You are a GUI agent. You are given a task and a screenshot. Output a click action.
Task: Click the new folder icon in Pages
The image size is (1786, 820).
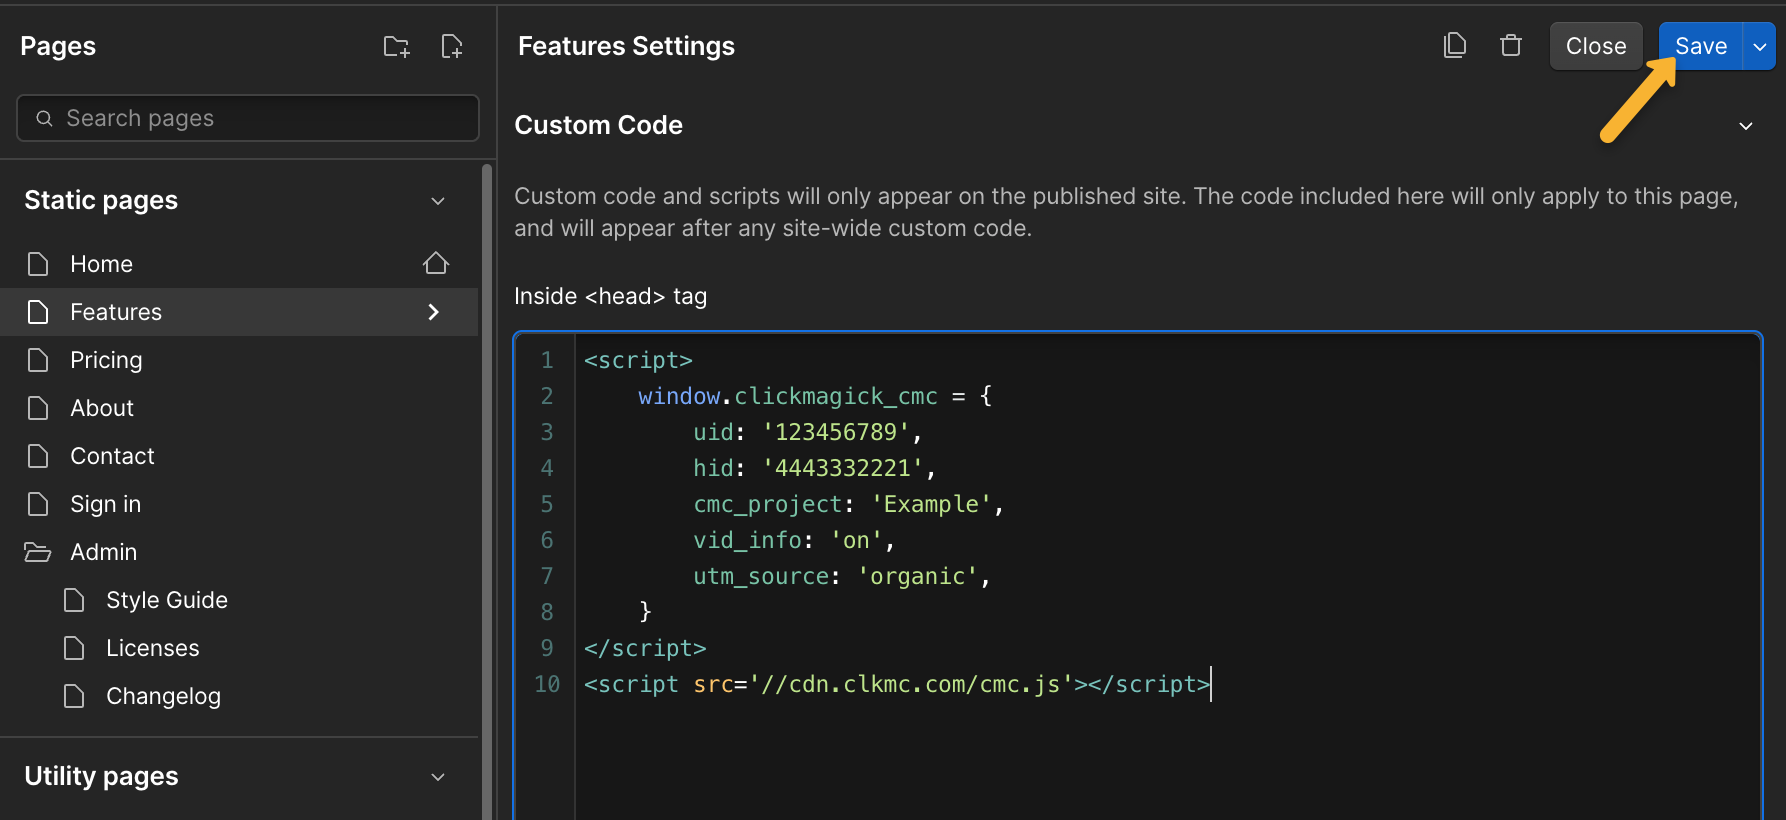point(396,46)
